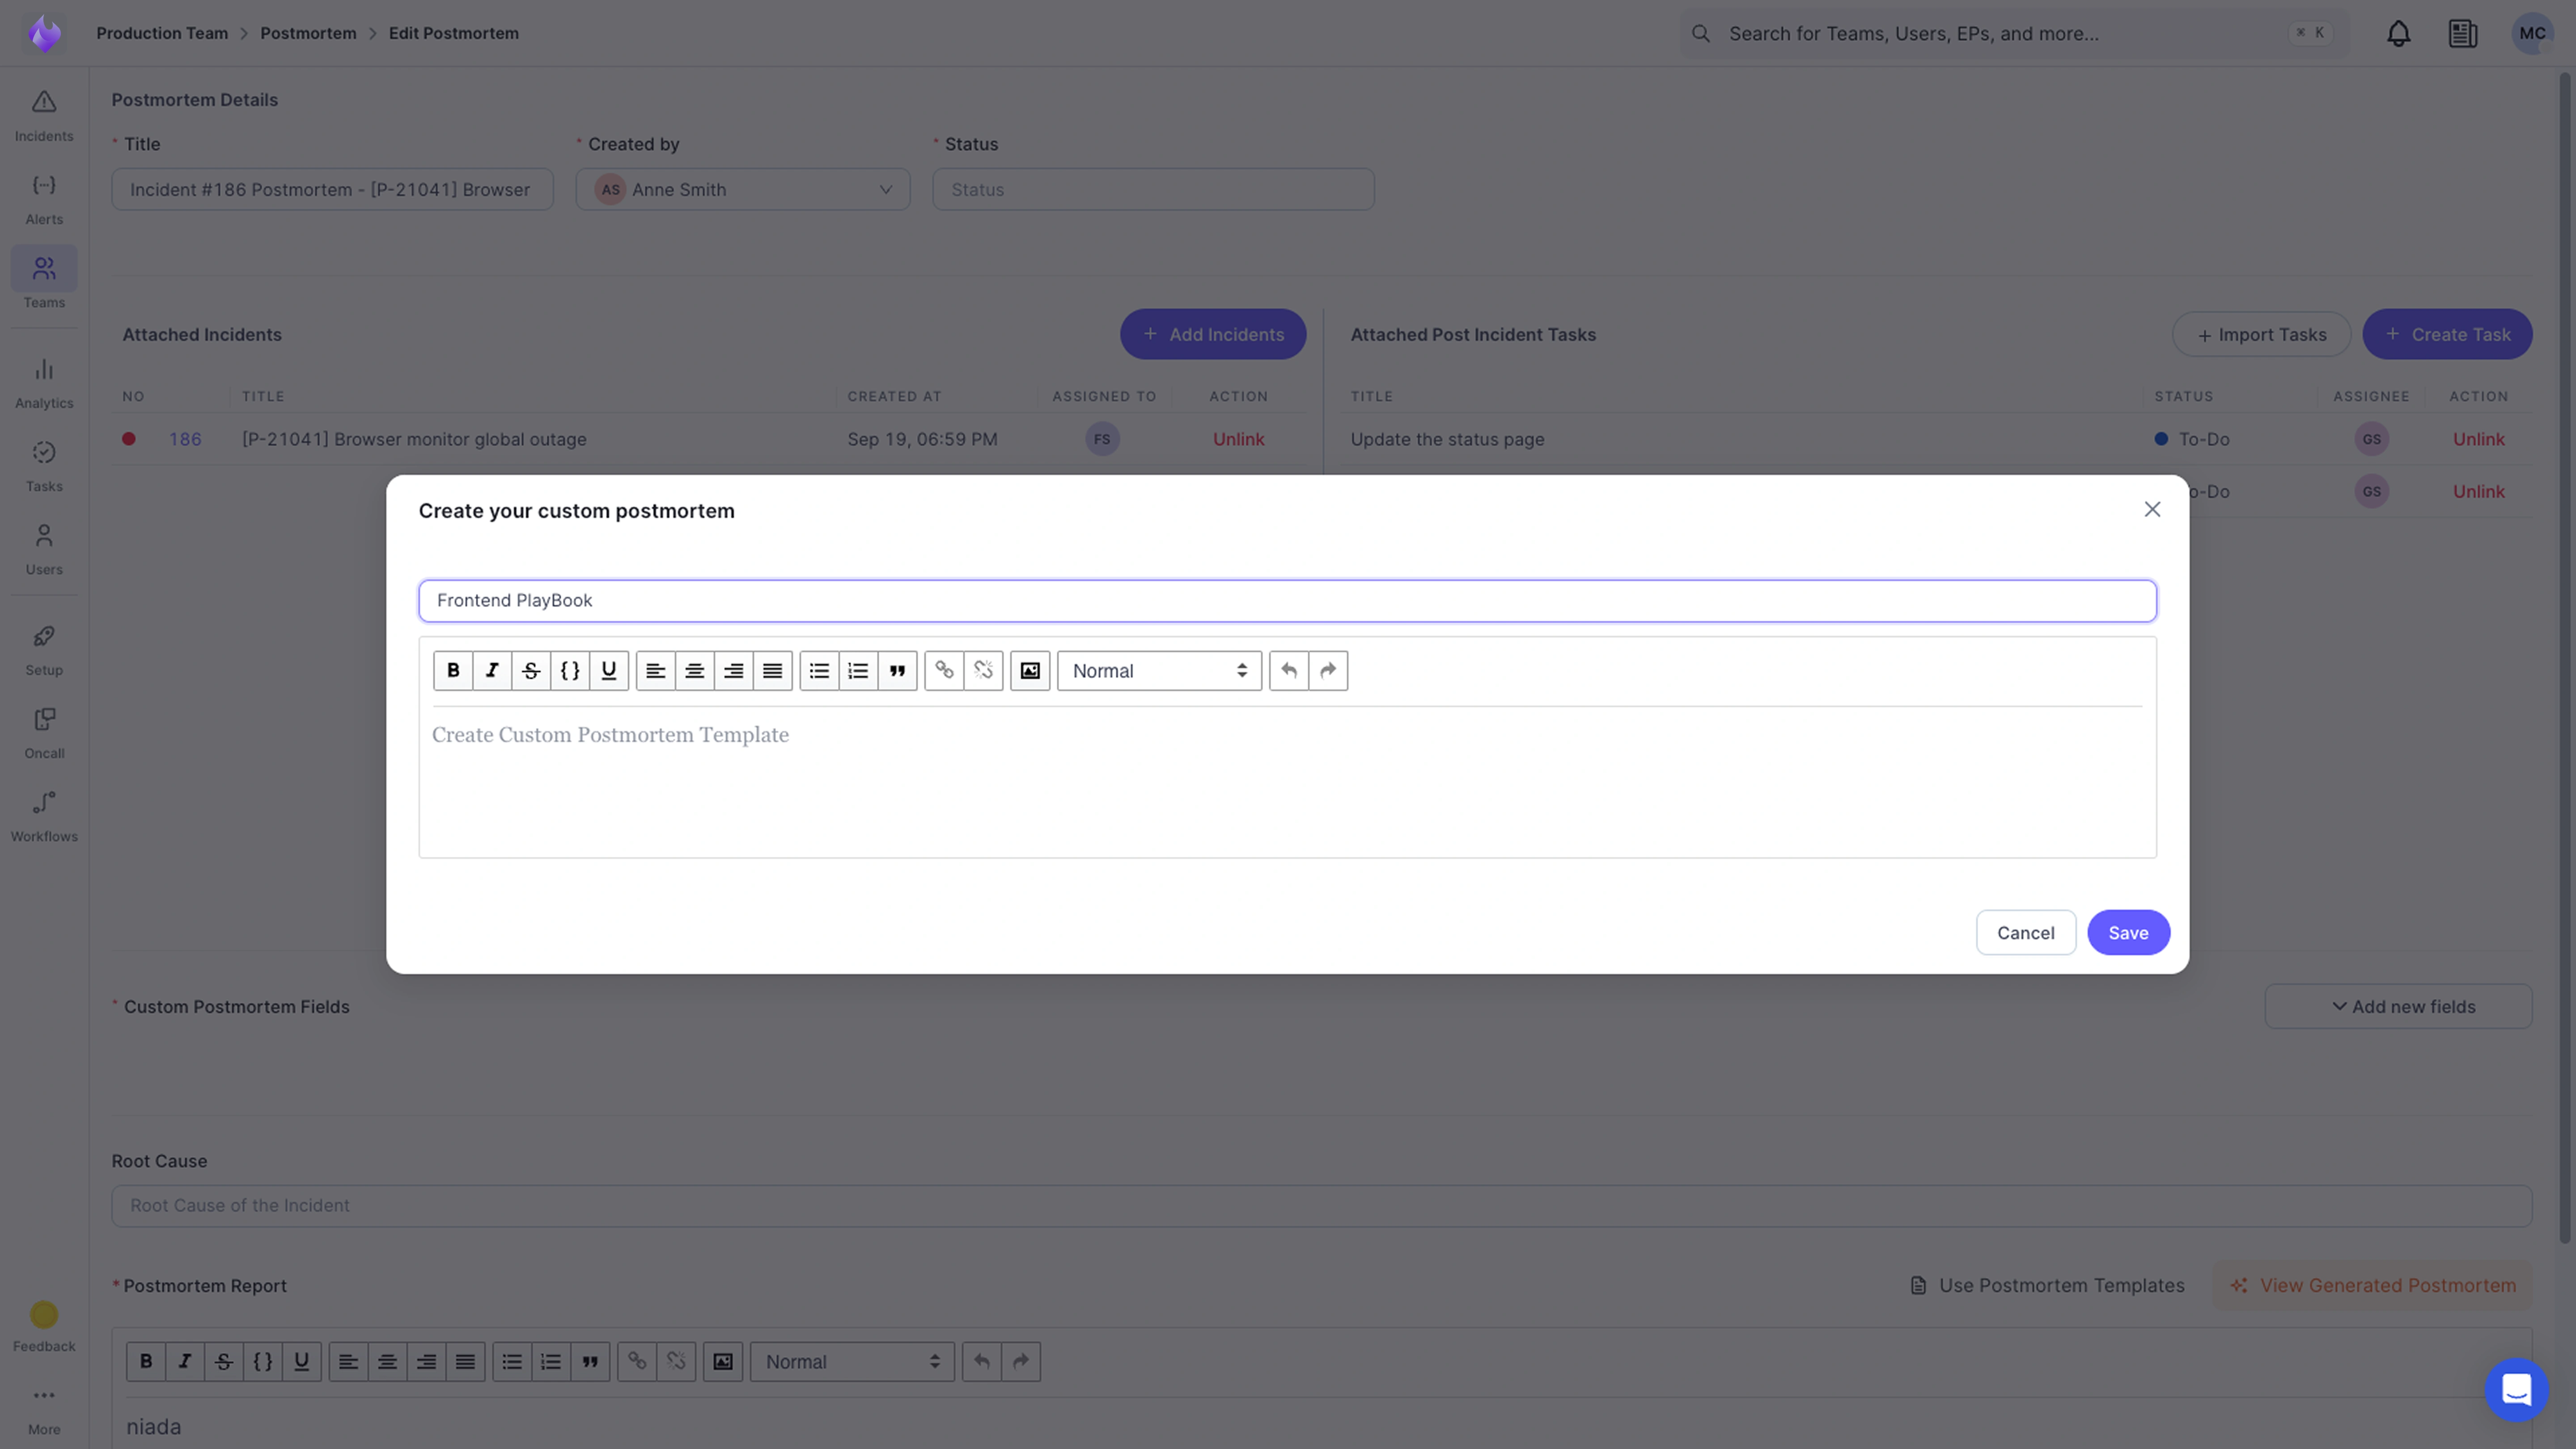
Task: Open the Normal block type dropdown
Action: click(1159, 670)
